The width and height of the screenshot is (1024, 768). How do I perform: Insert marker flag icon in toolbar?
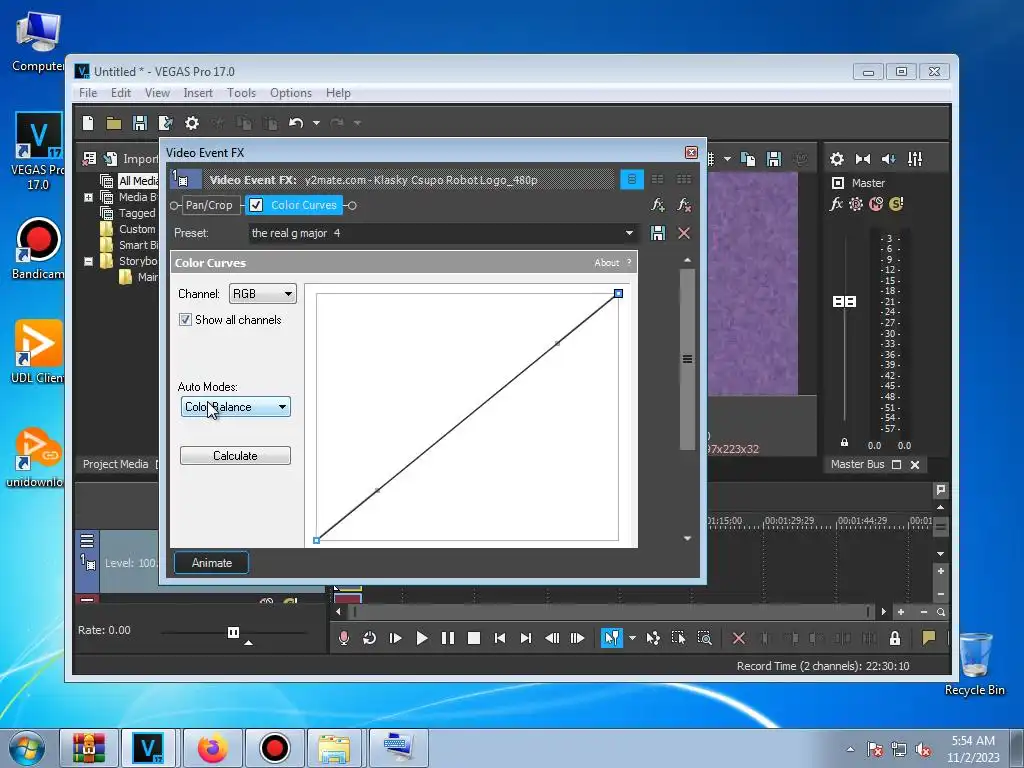(928, 637)
